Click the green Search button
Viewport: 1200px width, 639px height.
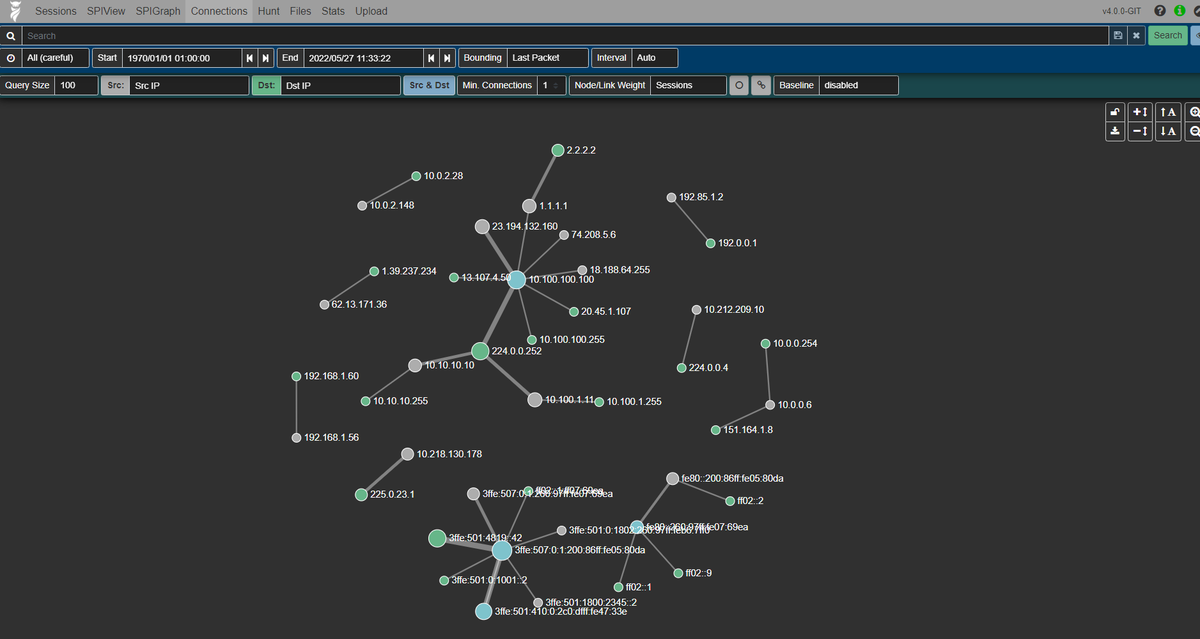point(1168,35)
